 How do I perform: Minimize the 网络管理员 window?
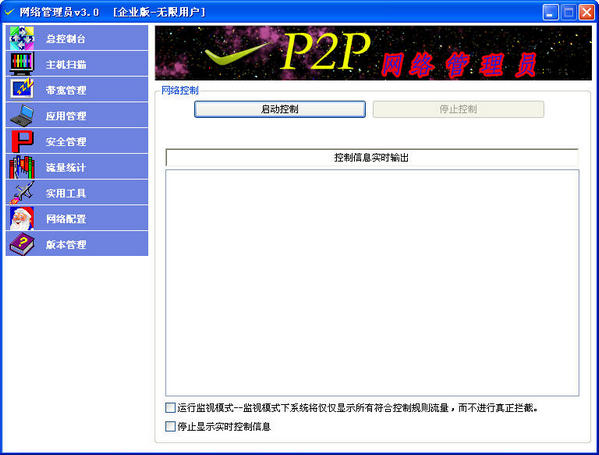click(x=550, y=12)
